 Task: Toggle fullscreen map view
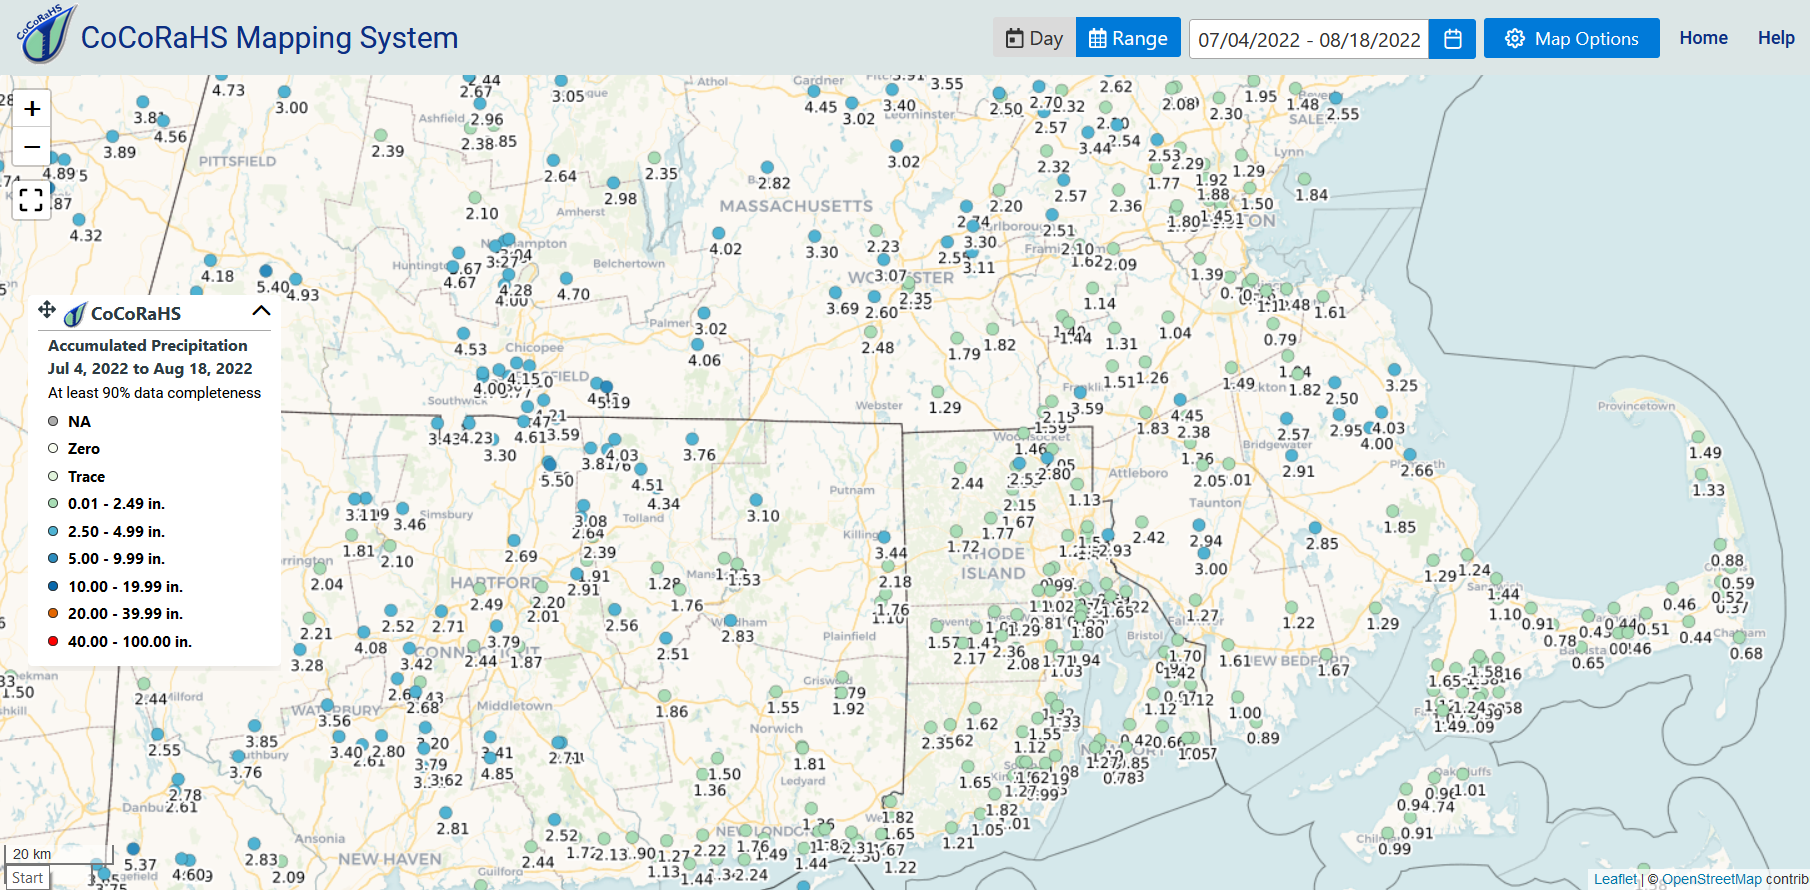coord(32,200)
